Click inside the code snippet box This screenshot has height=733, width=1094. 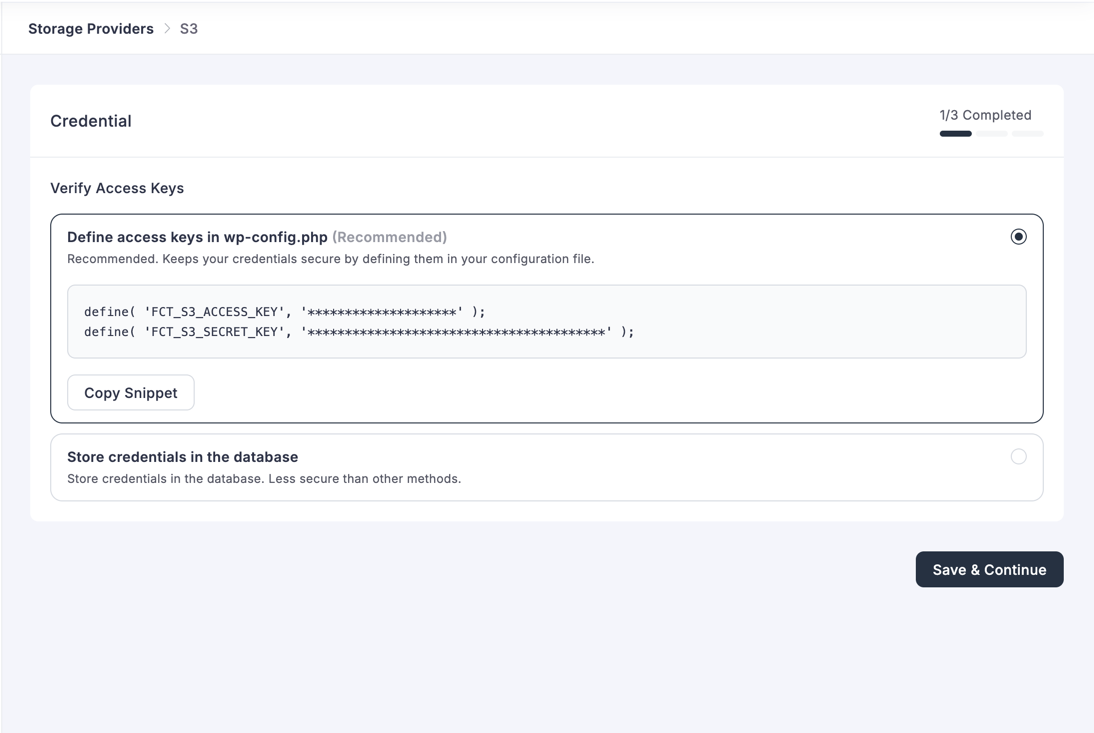pos(547,321)
